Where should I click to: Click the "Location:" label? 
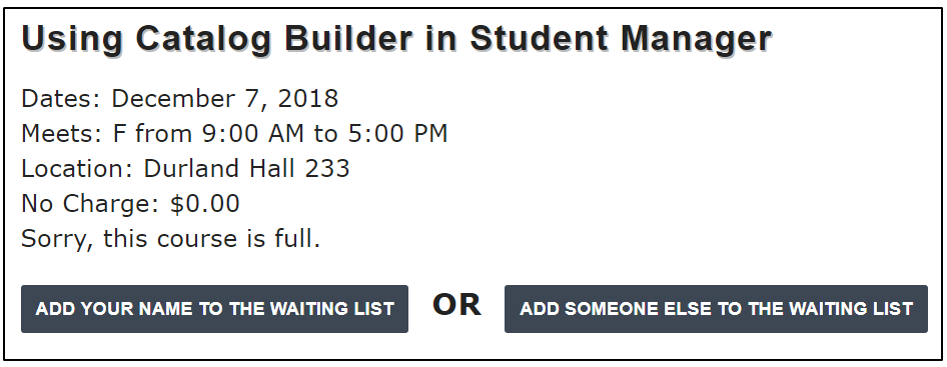[x=77, y=168]
